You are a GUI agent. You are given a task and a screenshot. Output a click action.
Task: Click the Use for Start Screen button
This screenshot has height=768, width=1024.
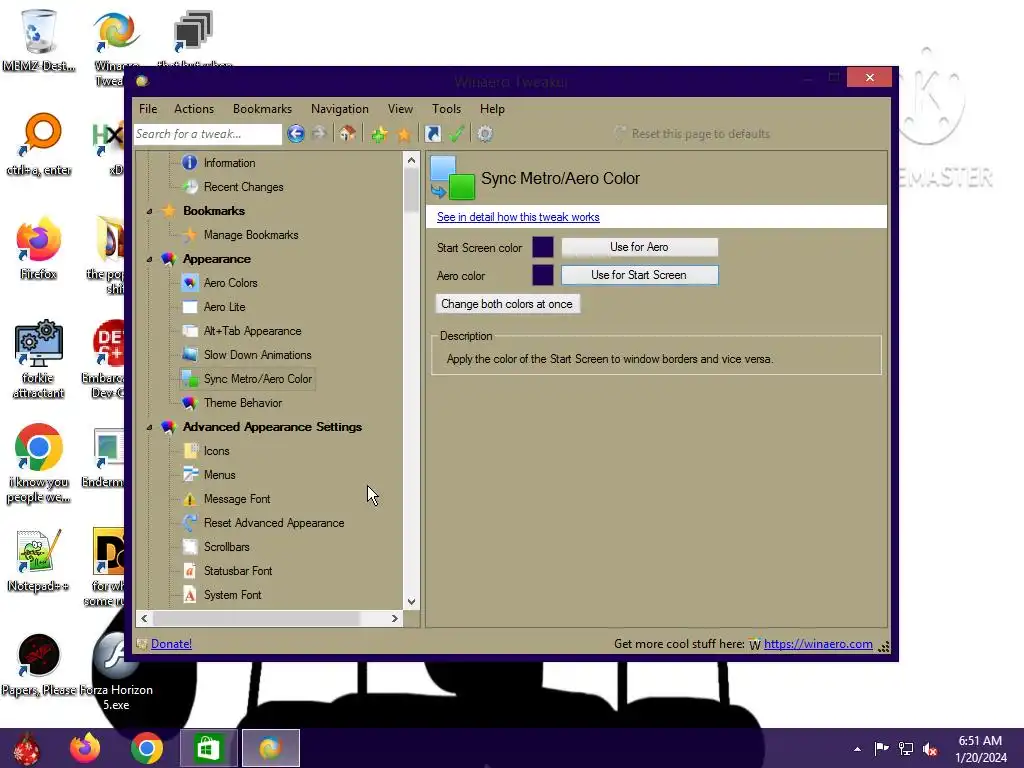click(x=639, y=275)
